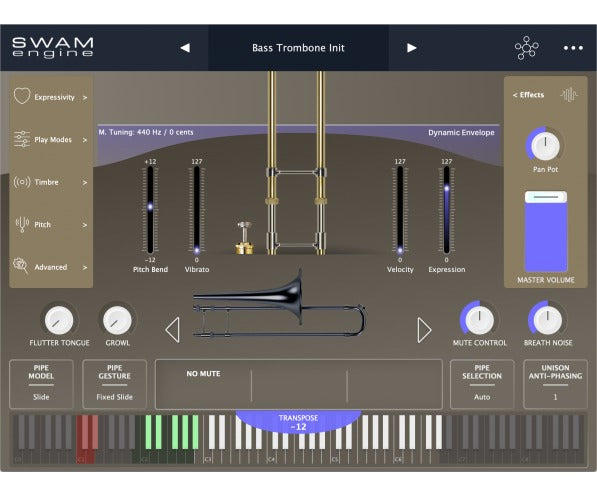Click the Vibrato vertical slider
The height and width of the screenshot is (497, 597).
[x=197, y=210]
